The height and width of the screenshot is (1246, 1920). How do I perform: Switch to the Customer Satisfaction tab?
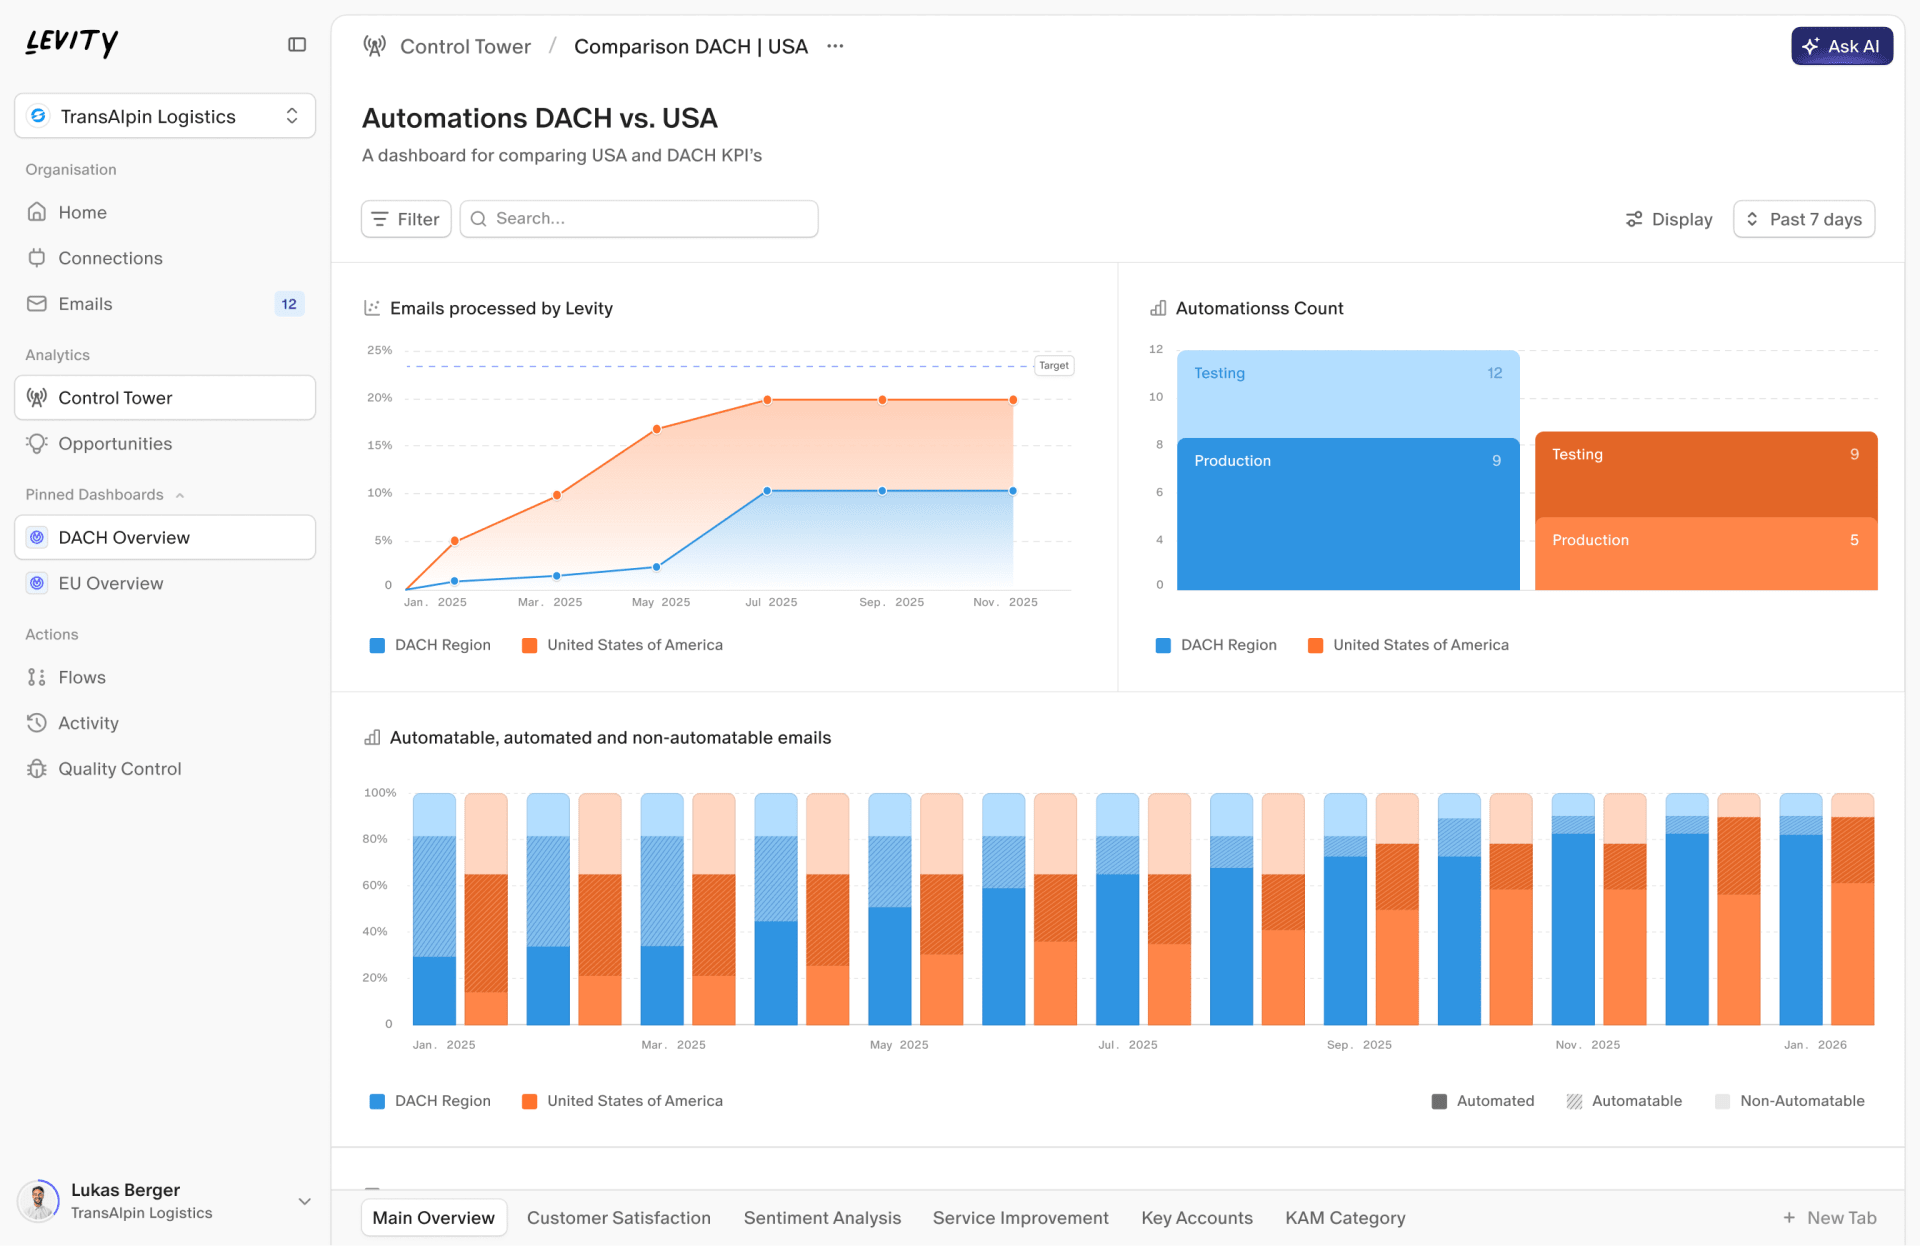point(619,1218)
